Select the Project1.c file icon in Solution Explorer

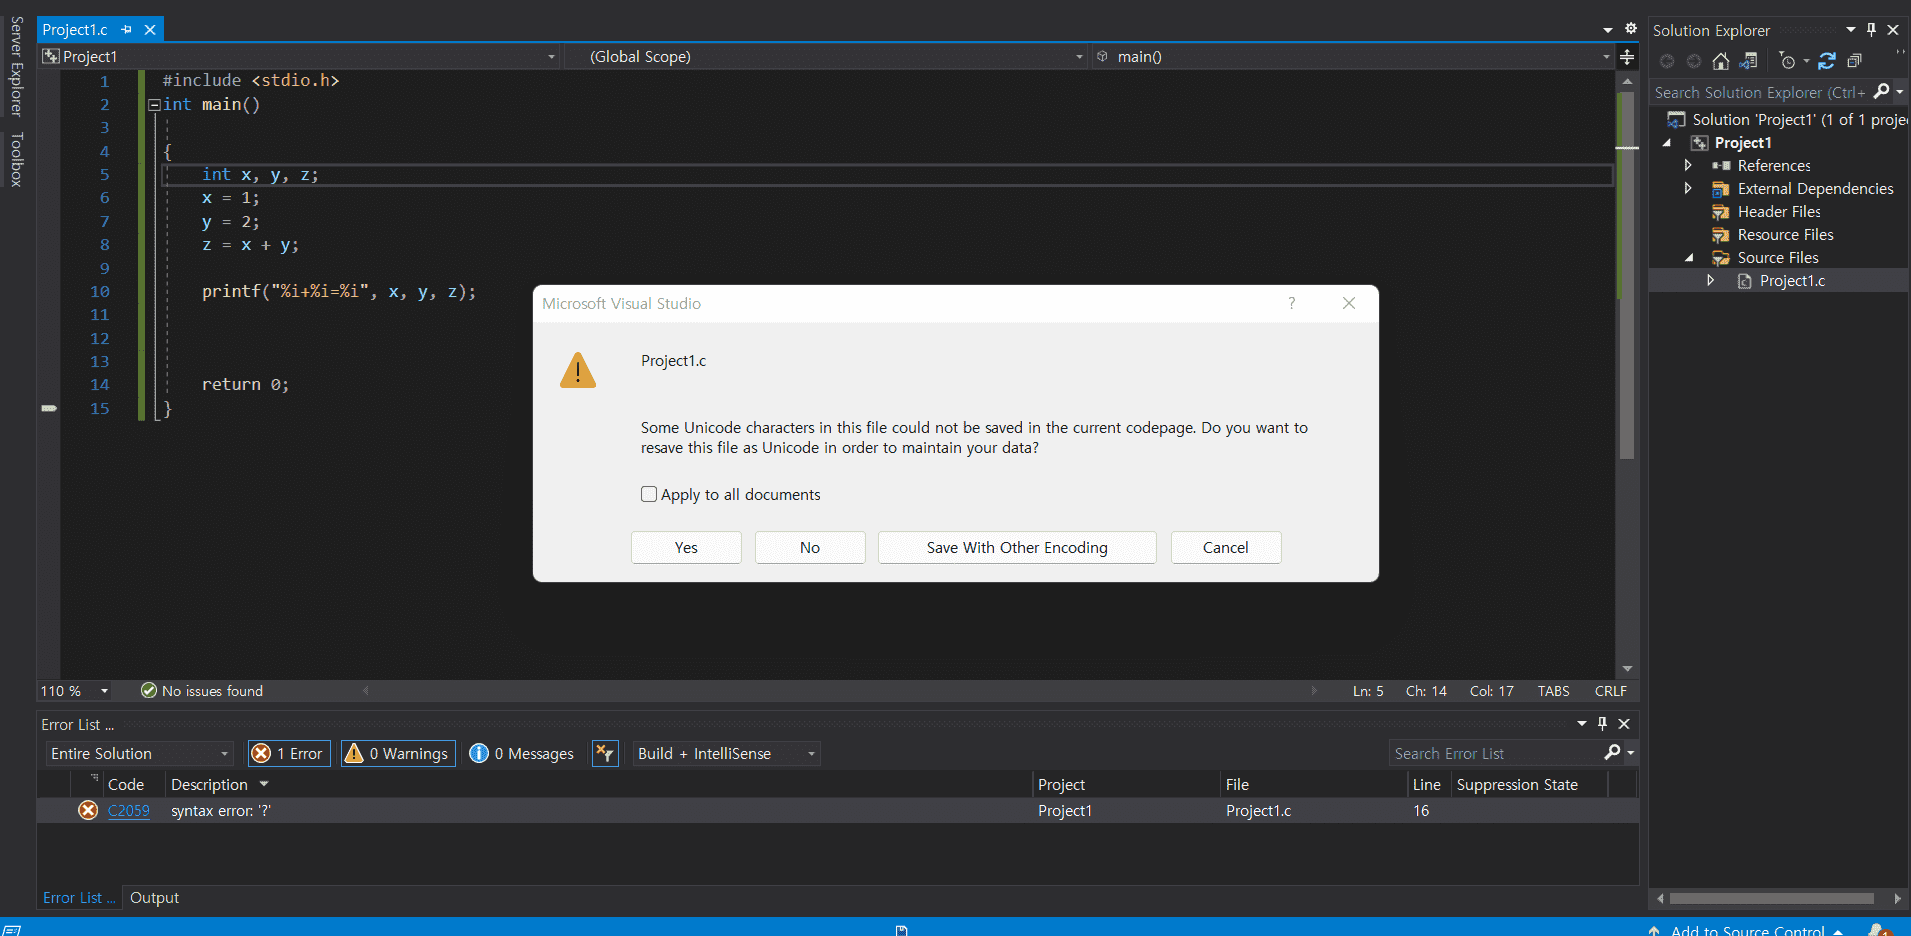tap(1745, 281)
